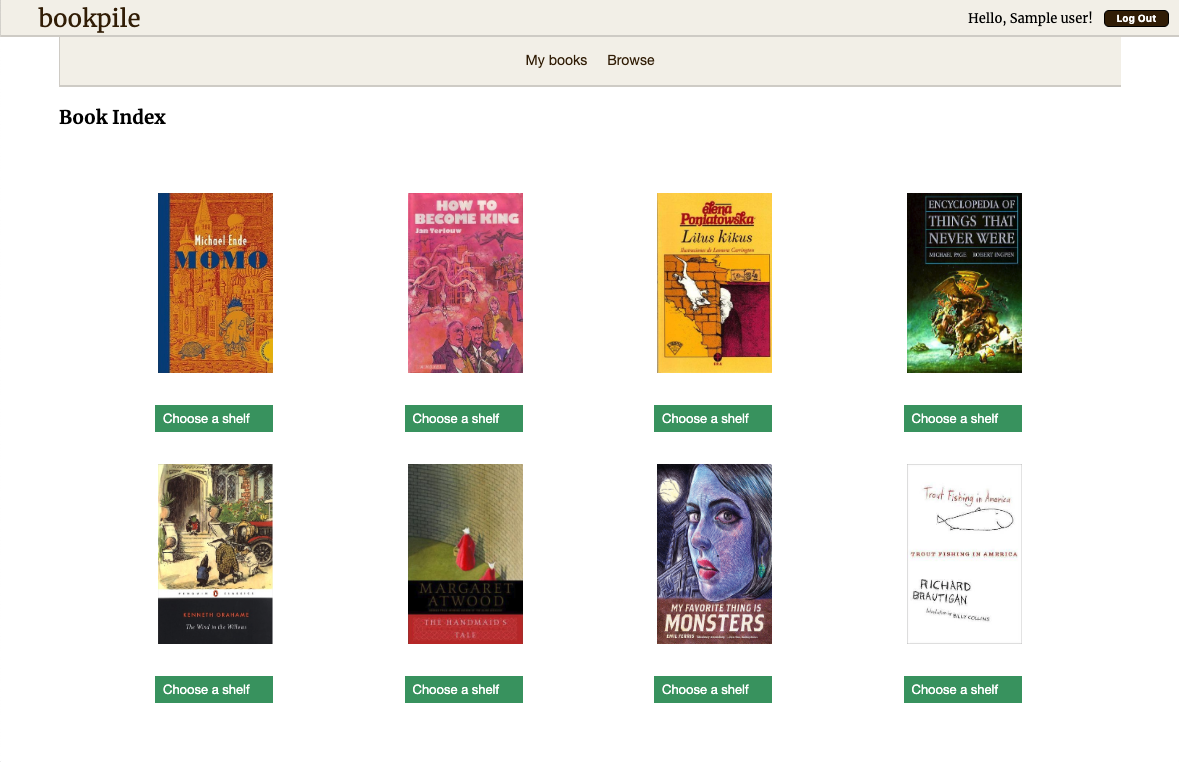This screenshot has width=1179, height=762.
Task: Click the Hello, Sample user! greeting
Action: (x=1029, y=18)
